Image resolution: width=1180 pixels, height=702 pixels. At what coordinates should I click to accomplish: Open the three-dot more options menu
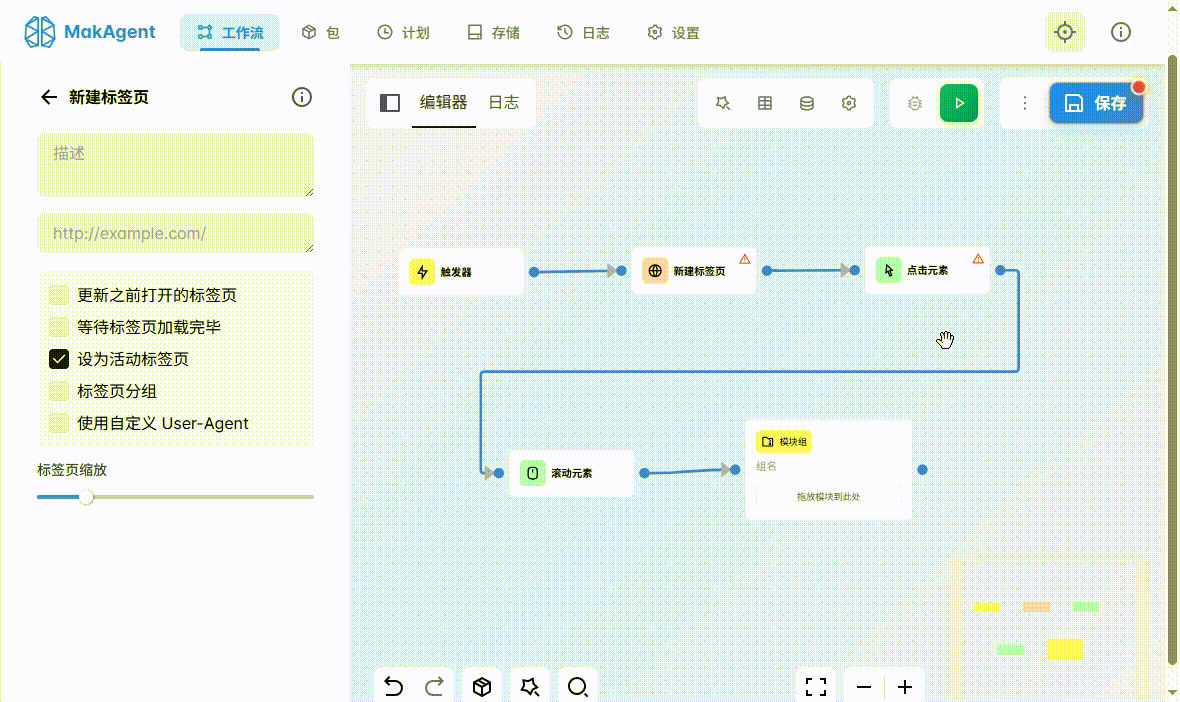click(x=1024, y=103)
